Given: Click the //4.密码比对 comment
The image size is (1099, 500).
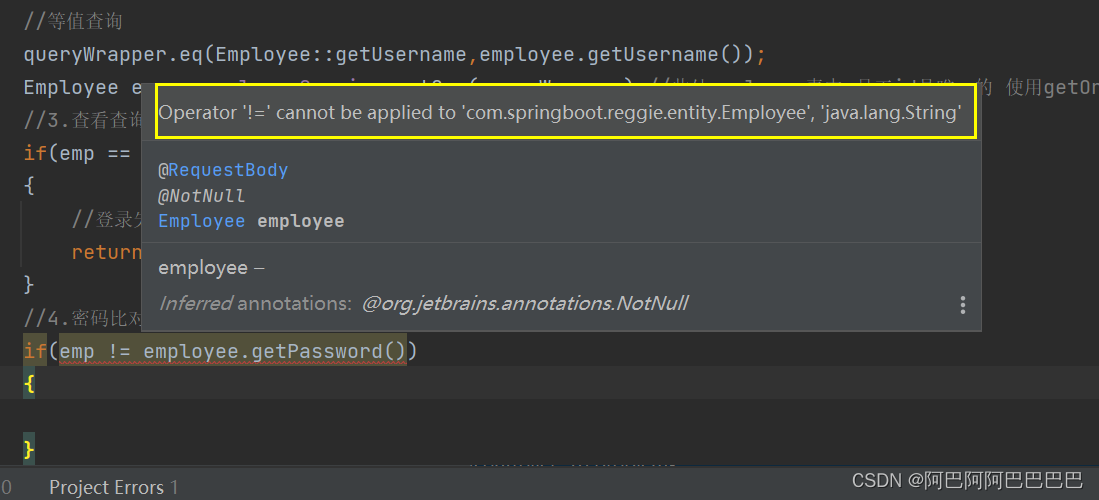Looking at the screenshot, I should coord(83,318).
